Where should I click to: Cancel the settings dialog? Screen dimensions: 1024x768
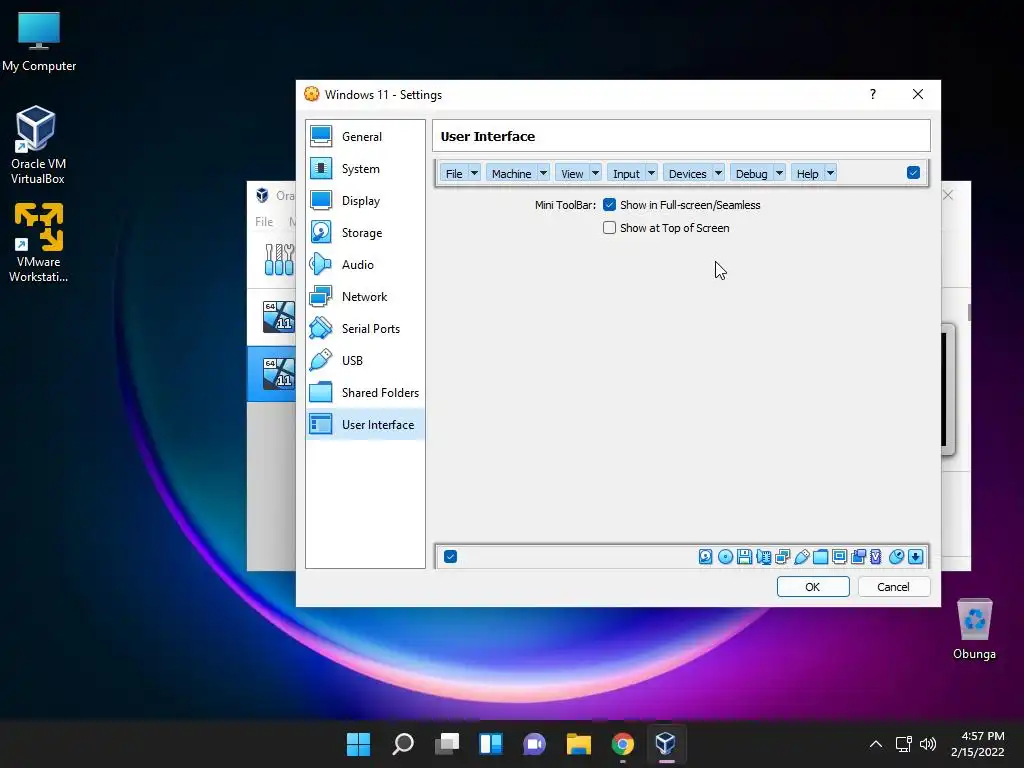(x=893, y=586)
